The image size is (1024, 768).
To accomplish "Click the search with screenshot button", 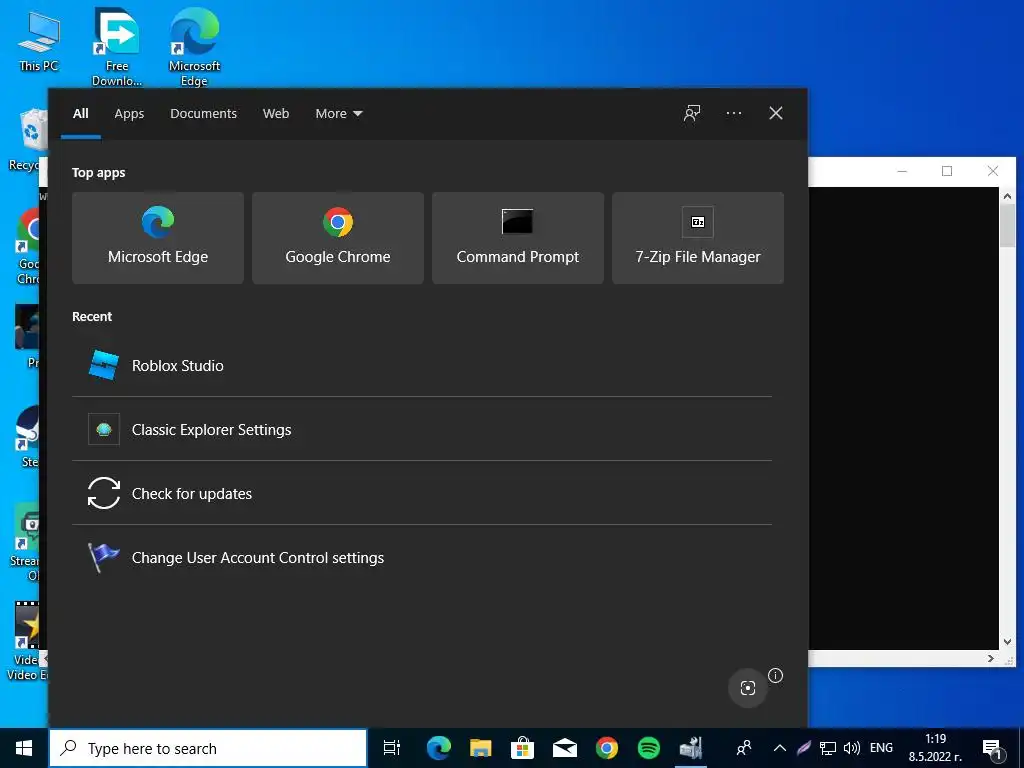I will [748, 688].
